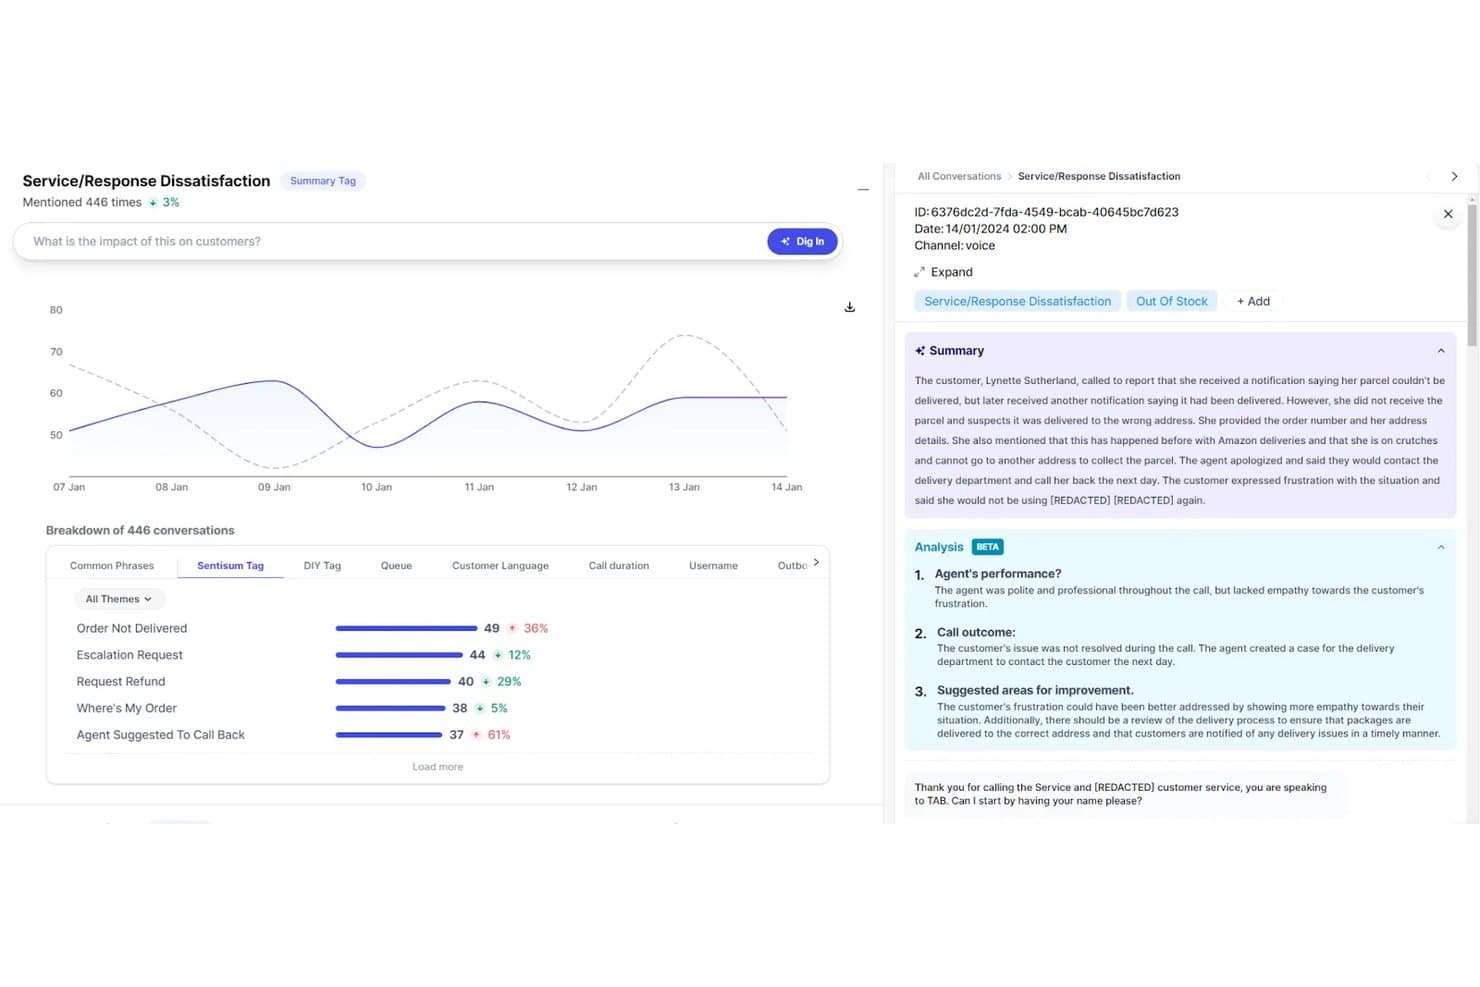Select Agent Suggested To Call Back row
Image resolution: width=1480 pixels, height=987 pixels.
[437, 735]
